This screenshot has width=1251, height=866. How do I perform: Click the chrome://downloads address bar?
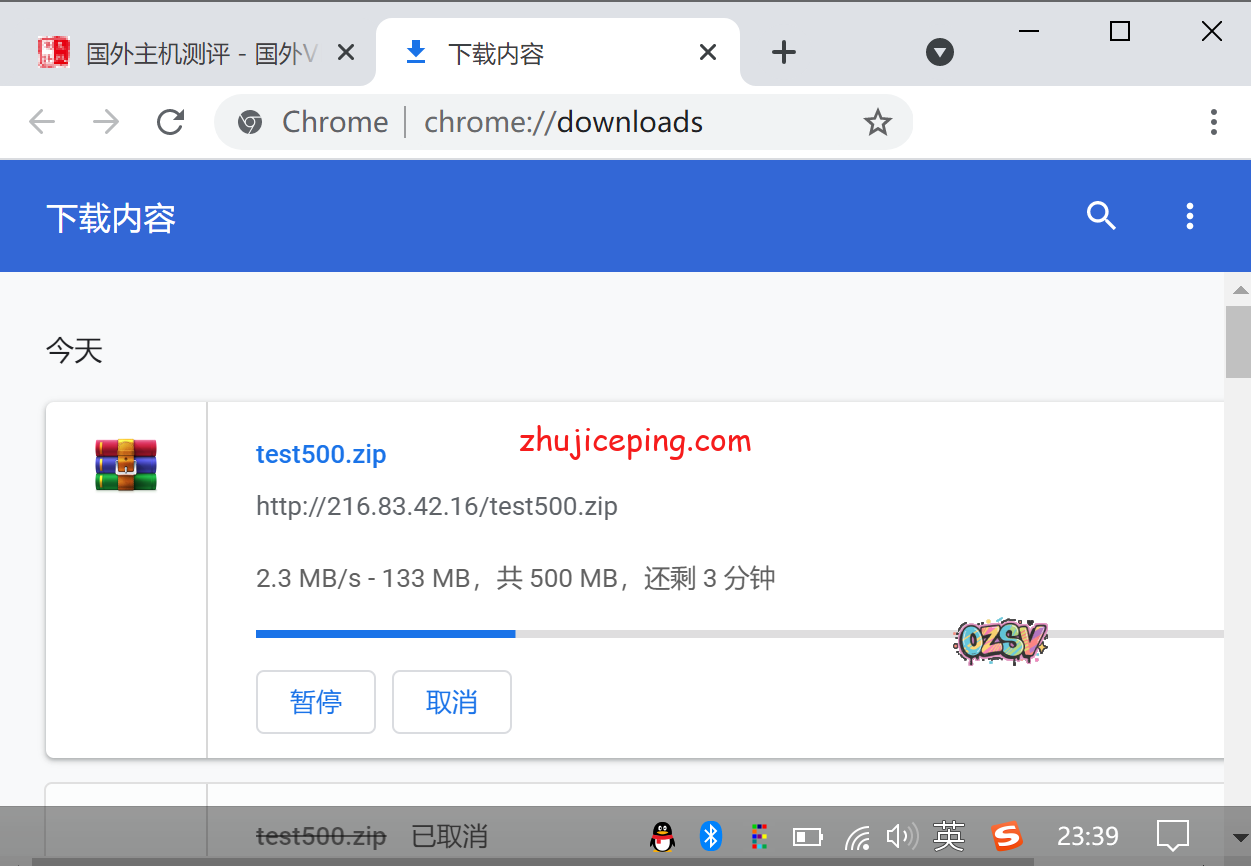tap(562, 122)
